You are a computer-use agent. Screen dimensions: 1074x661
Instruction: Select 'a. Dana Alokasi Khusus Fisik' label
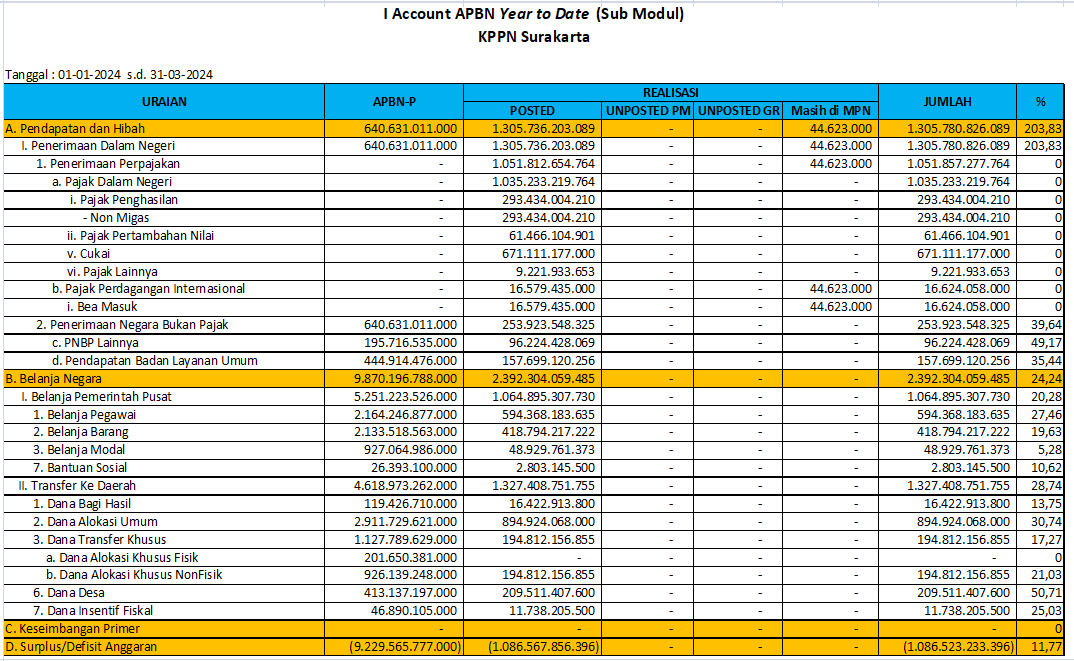point(122,558)
